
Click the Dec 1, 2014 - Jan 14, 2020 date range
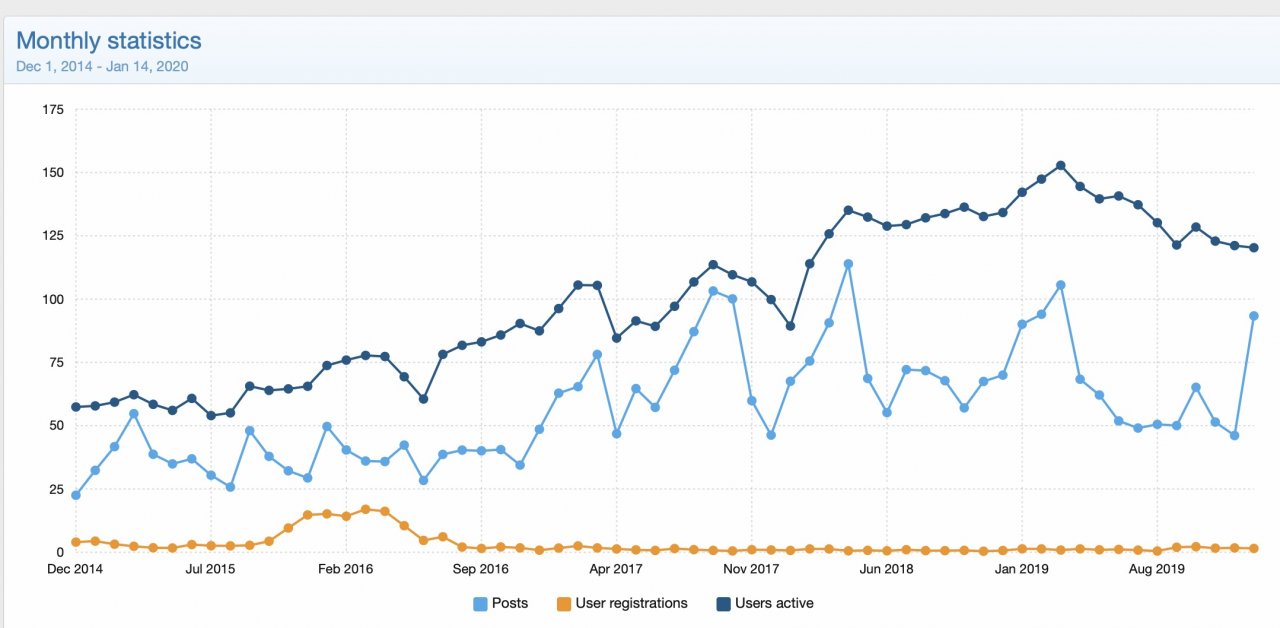click(102, 67)
